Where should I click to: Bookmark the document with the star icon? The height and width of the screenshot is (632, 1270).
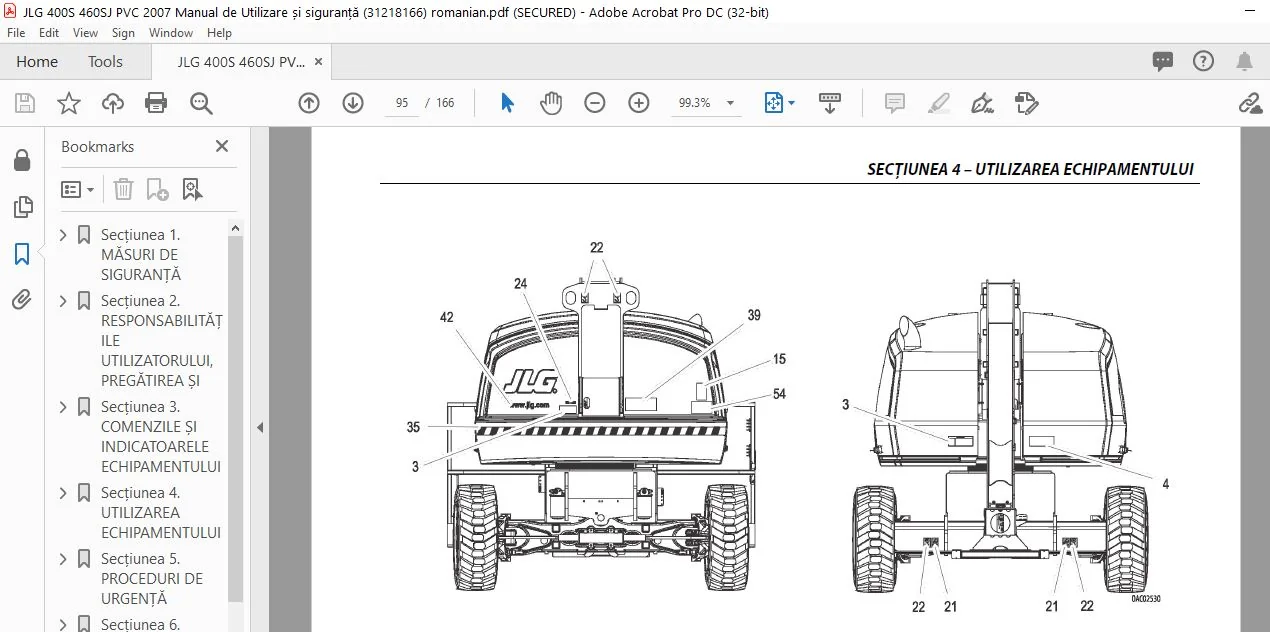[x=68, y=103]
